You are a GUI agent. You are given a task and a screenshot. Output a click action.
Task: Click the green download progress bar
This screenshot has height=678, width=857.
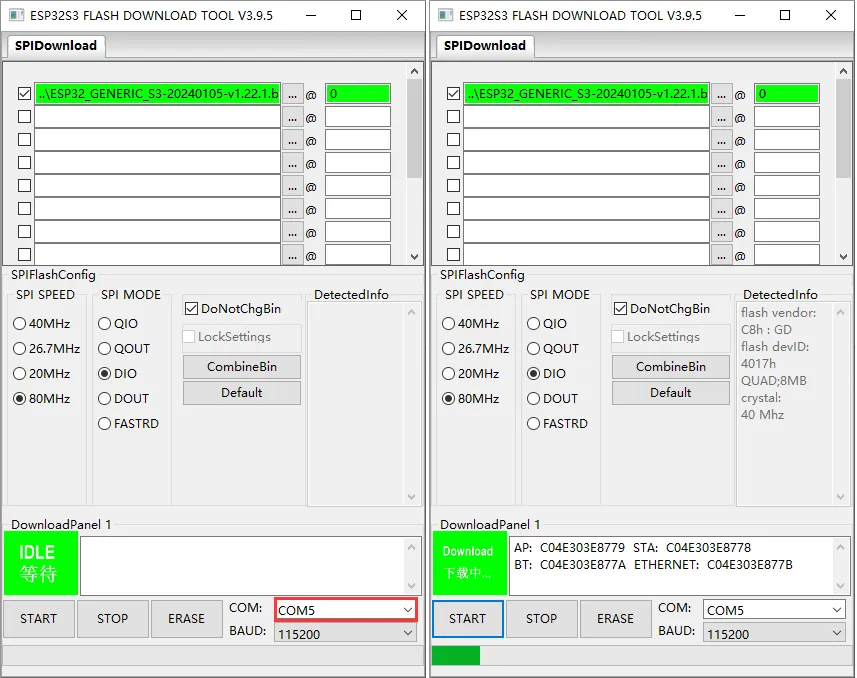point(456,655)
